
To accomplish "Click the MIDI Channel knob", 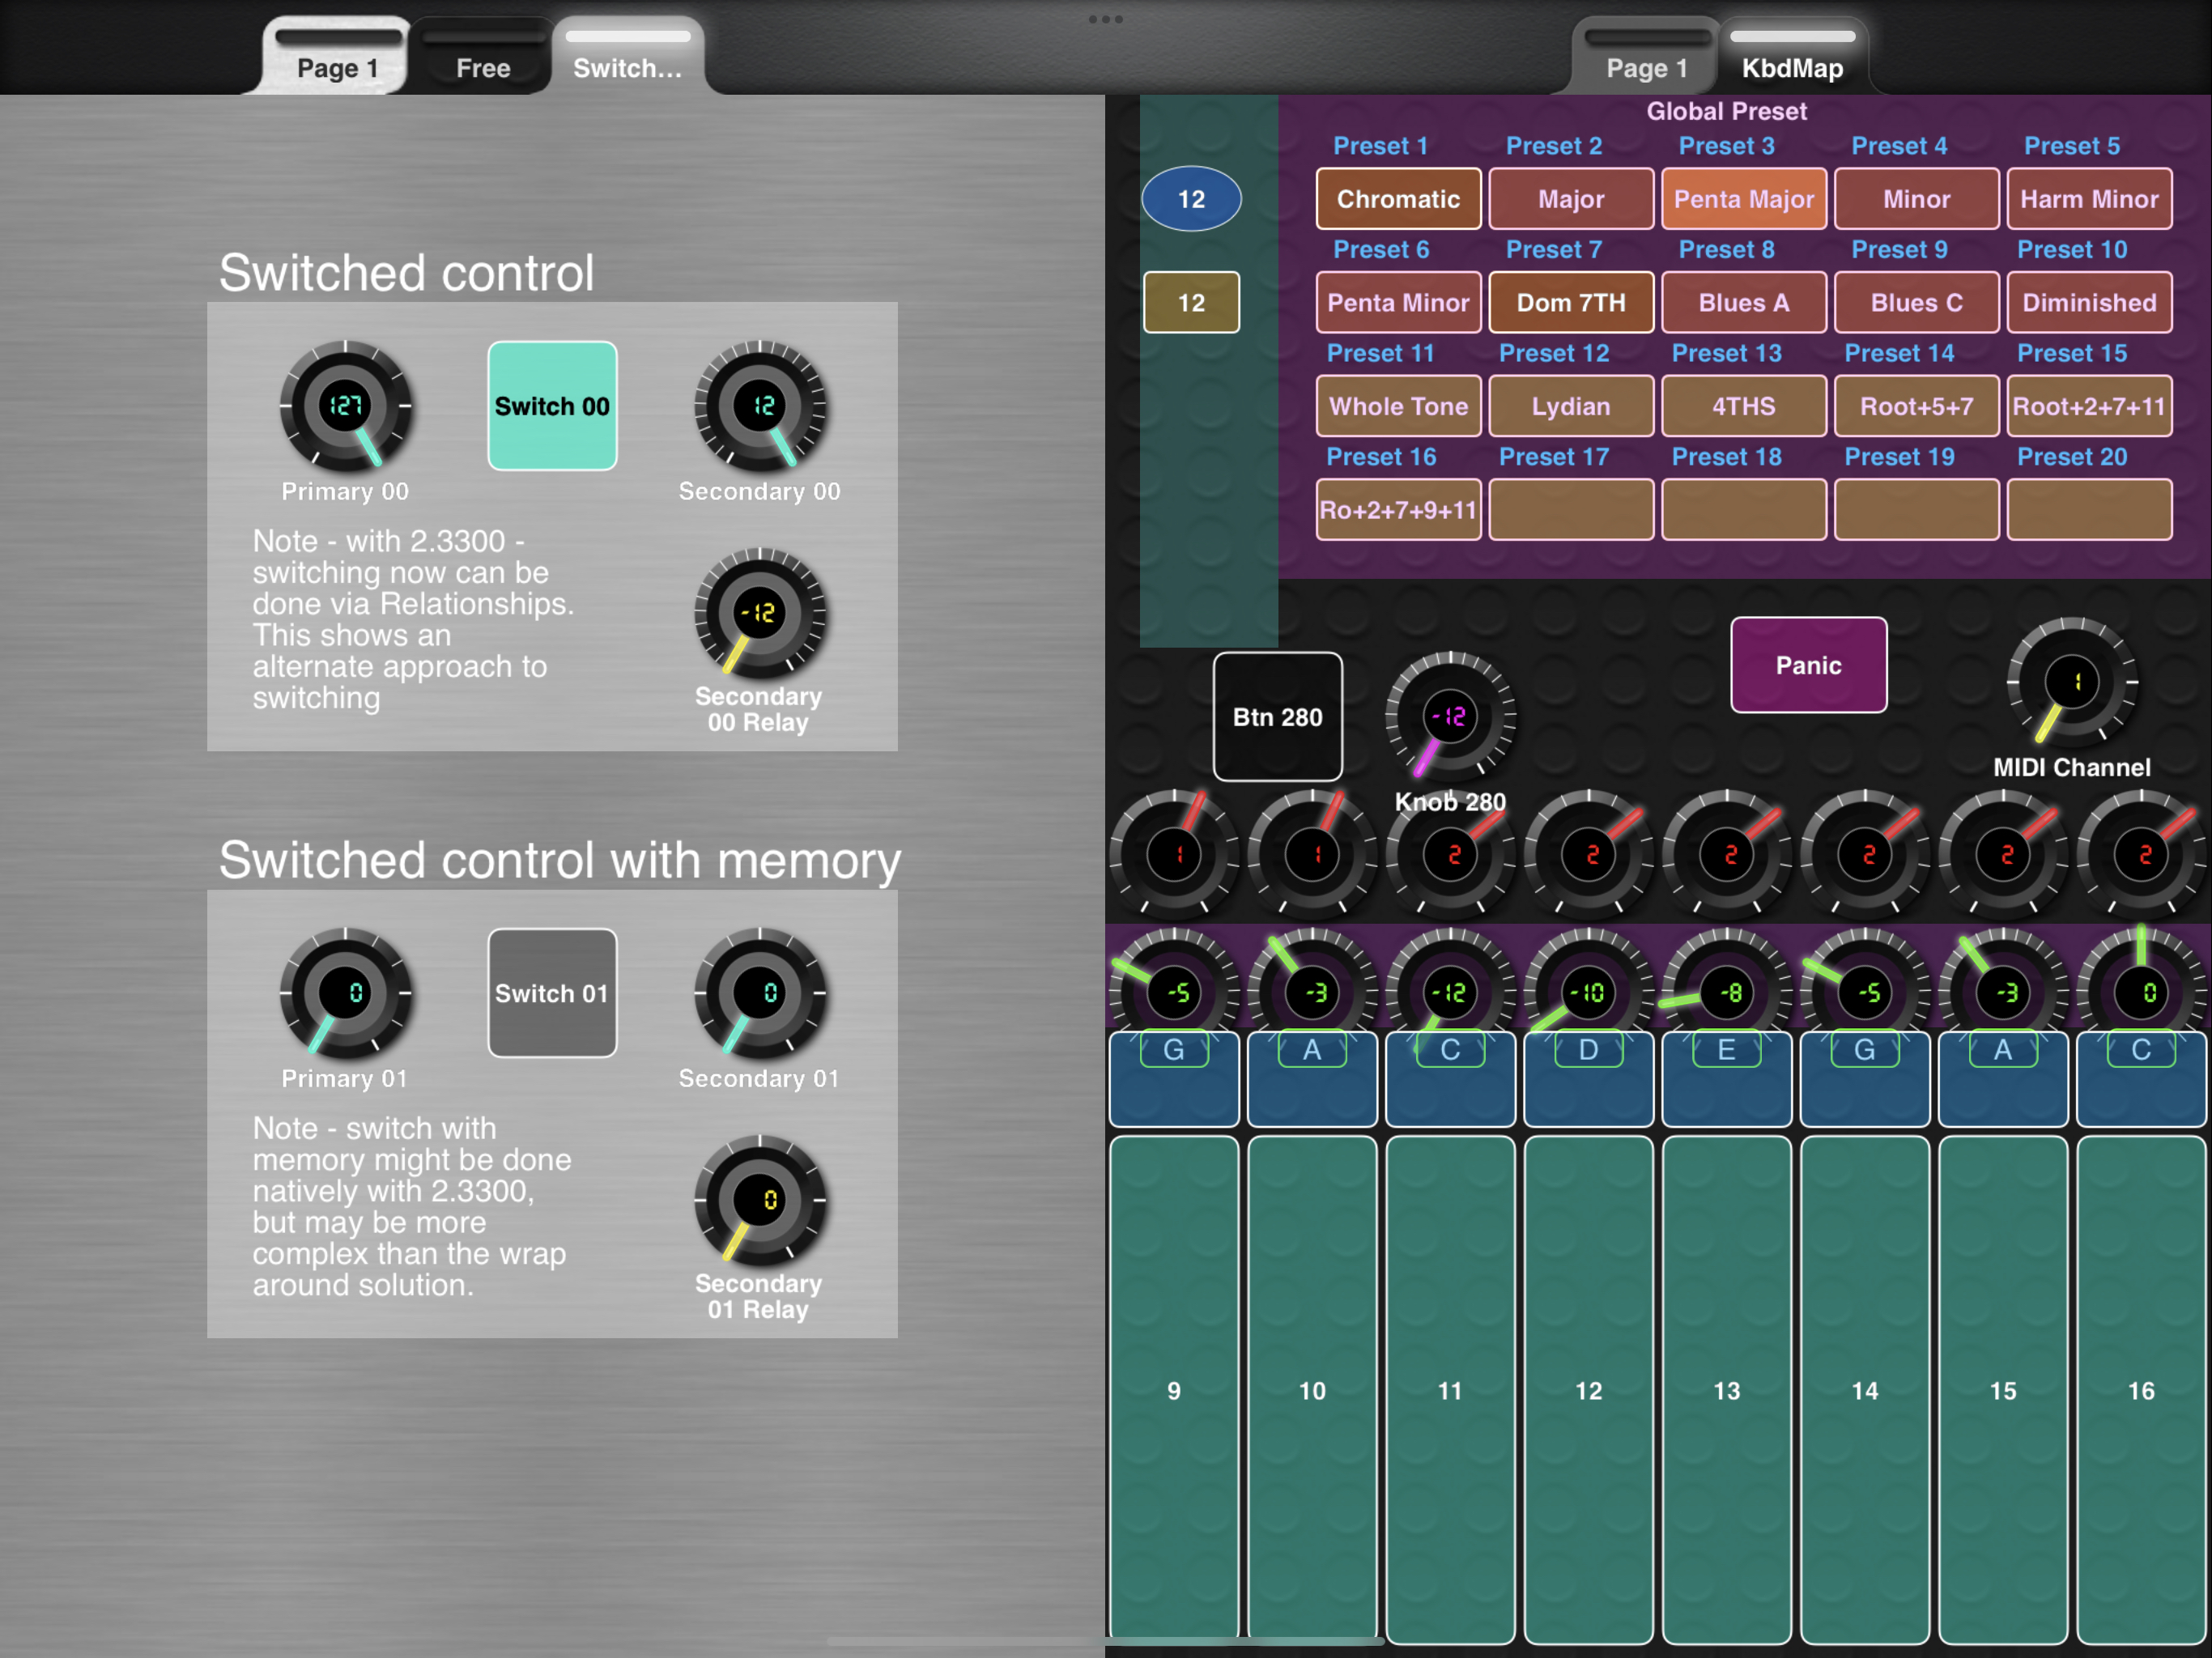I will 2072,682.
